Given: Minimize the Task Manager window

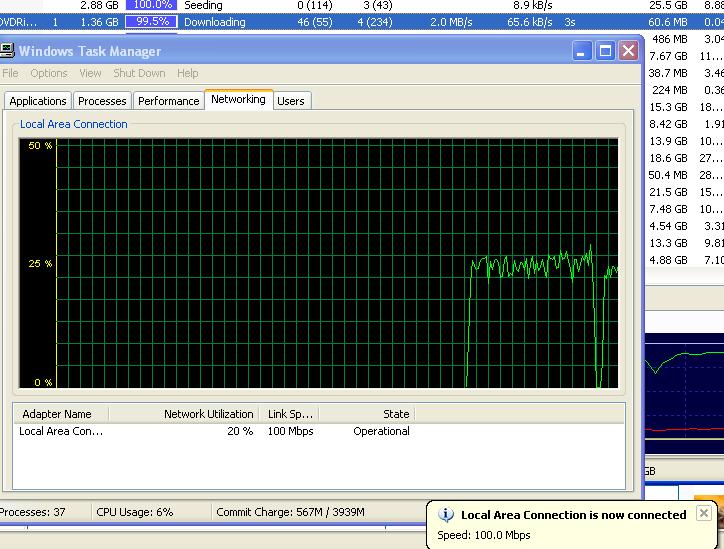Looking at the screenshot, I should pyautogui.click(x=582, y=51).
